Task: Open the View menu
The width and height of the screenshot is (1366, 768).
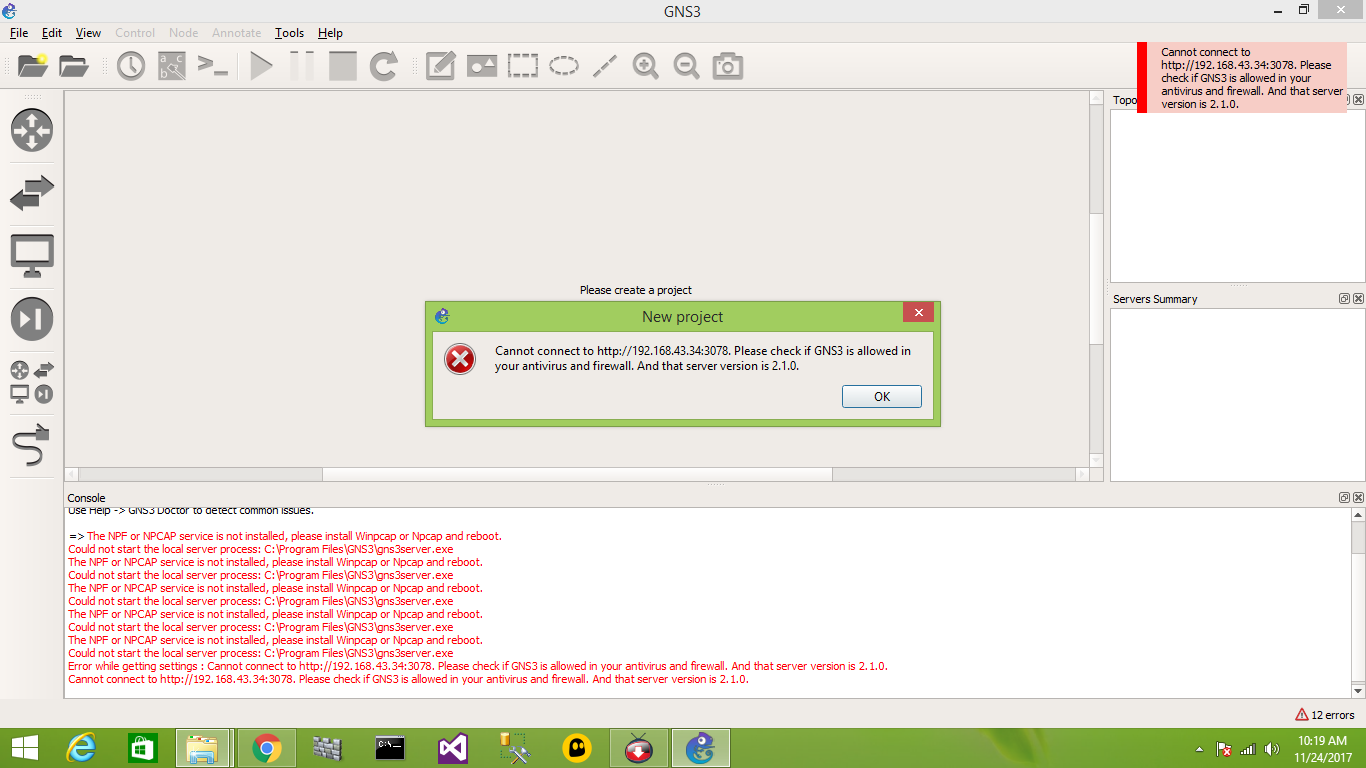Action: pos(89,33)
